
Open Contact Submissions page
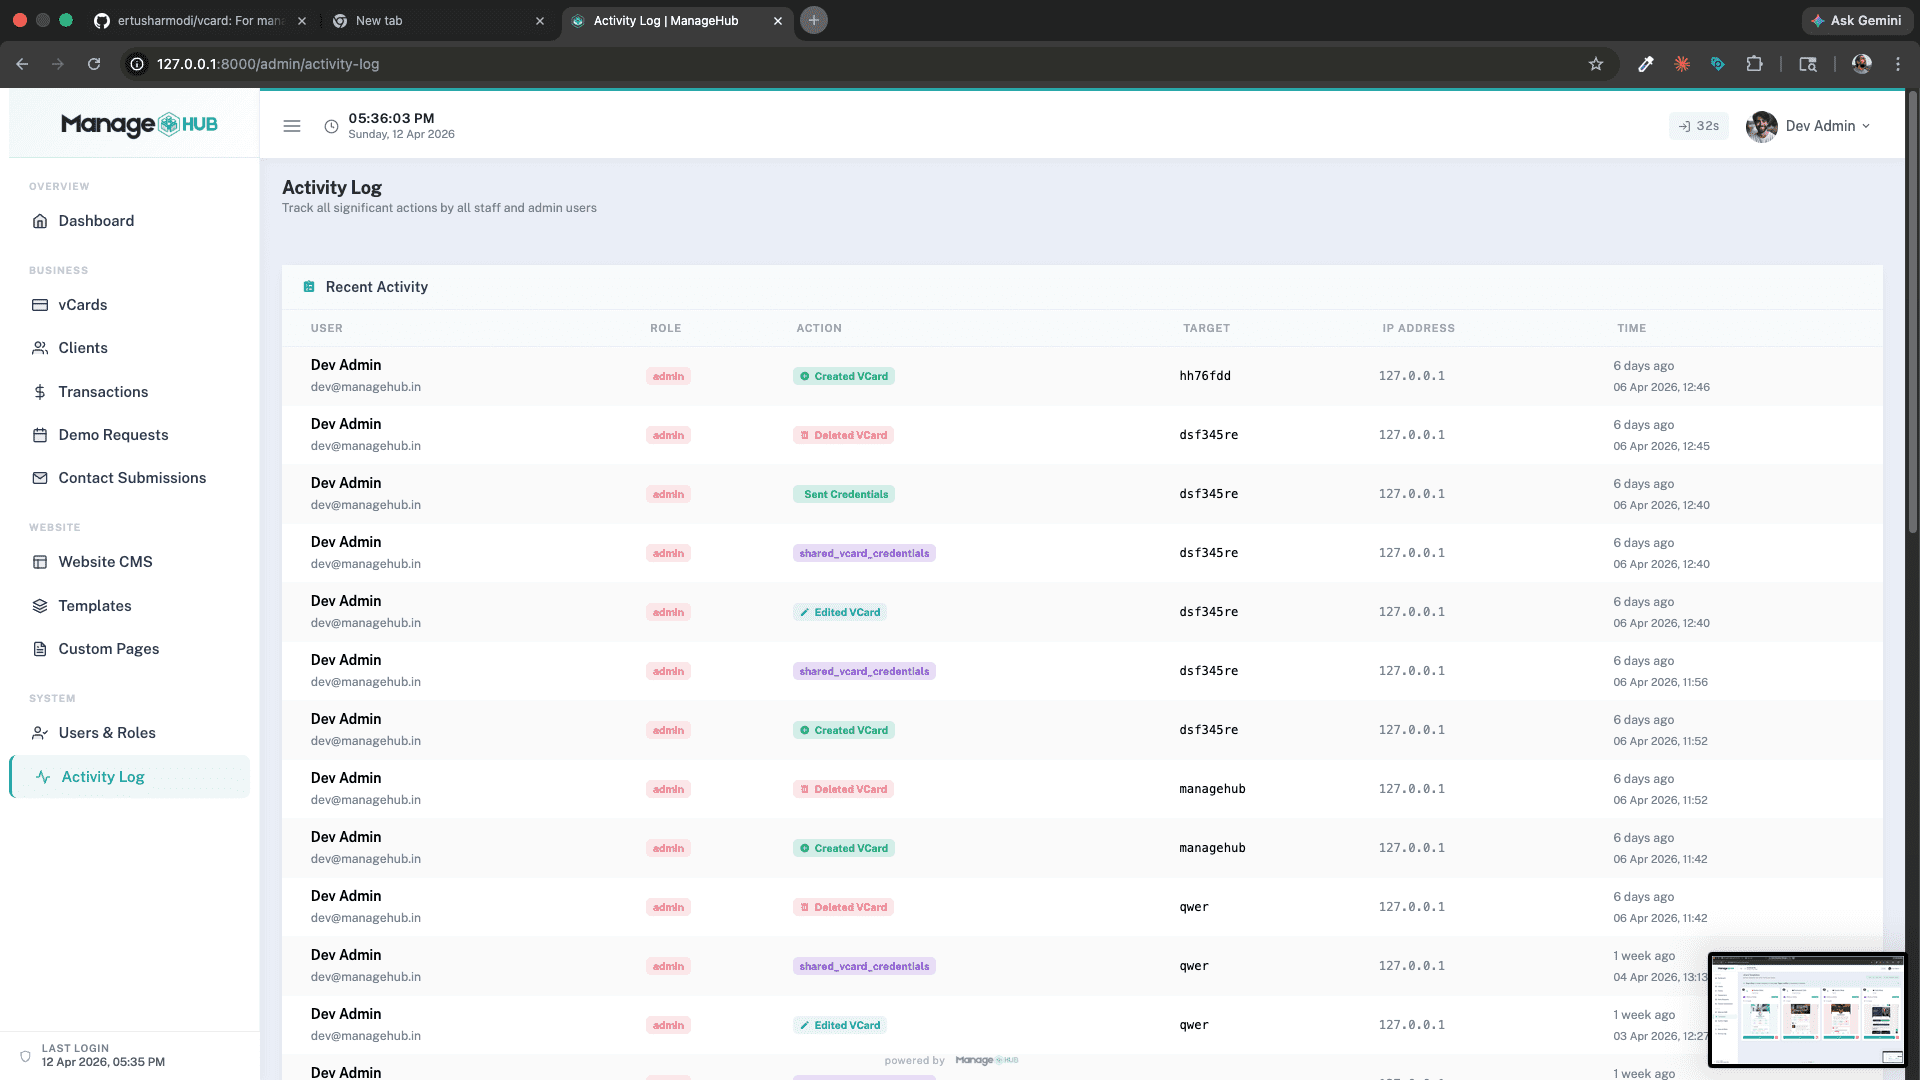click(x=132, y=478)
